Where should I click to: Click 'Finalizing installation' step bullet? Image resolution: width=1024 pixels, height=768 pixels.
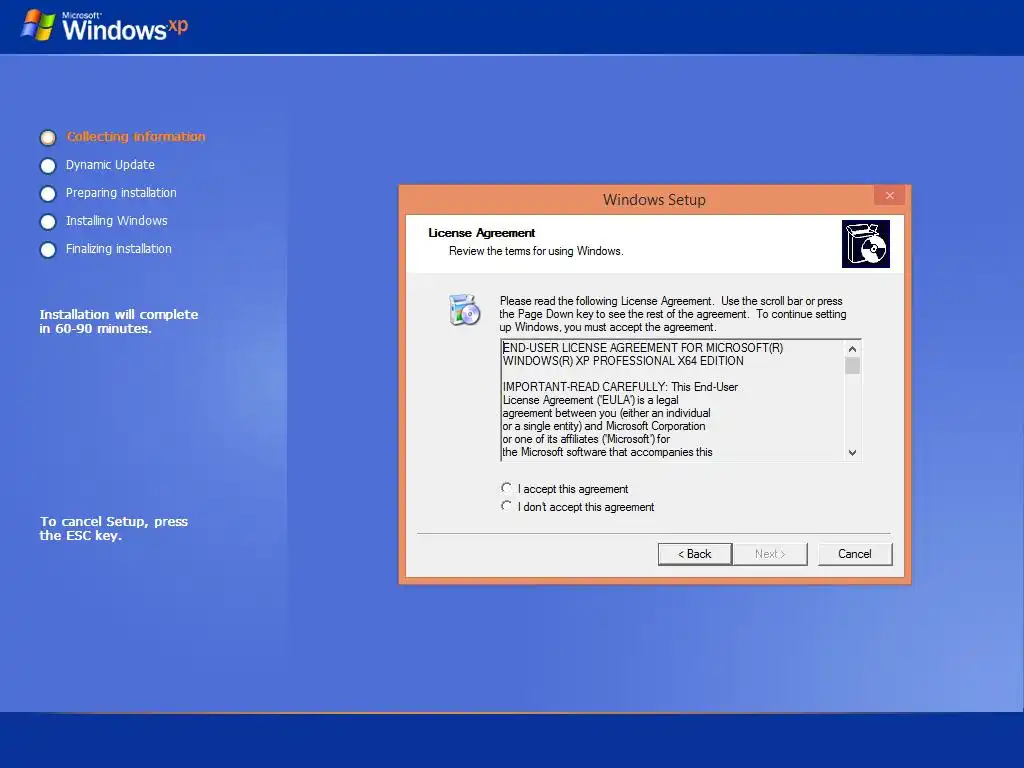[48, 250]
